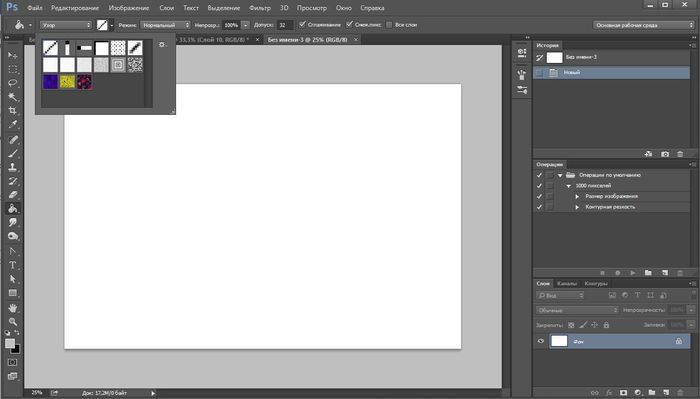700x399 pixels.
Task: Expand Размер изображения step triangle
Action: coord(577,196)
